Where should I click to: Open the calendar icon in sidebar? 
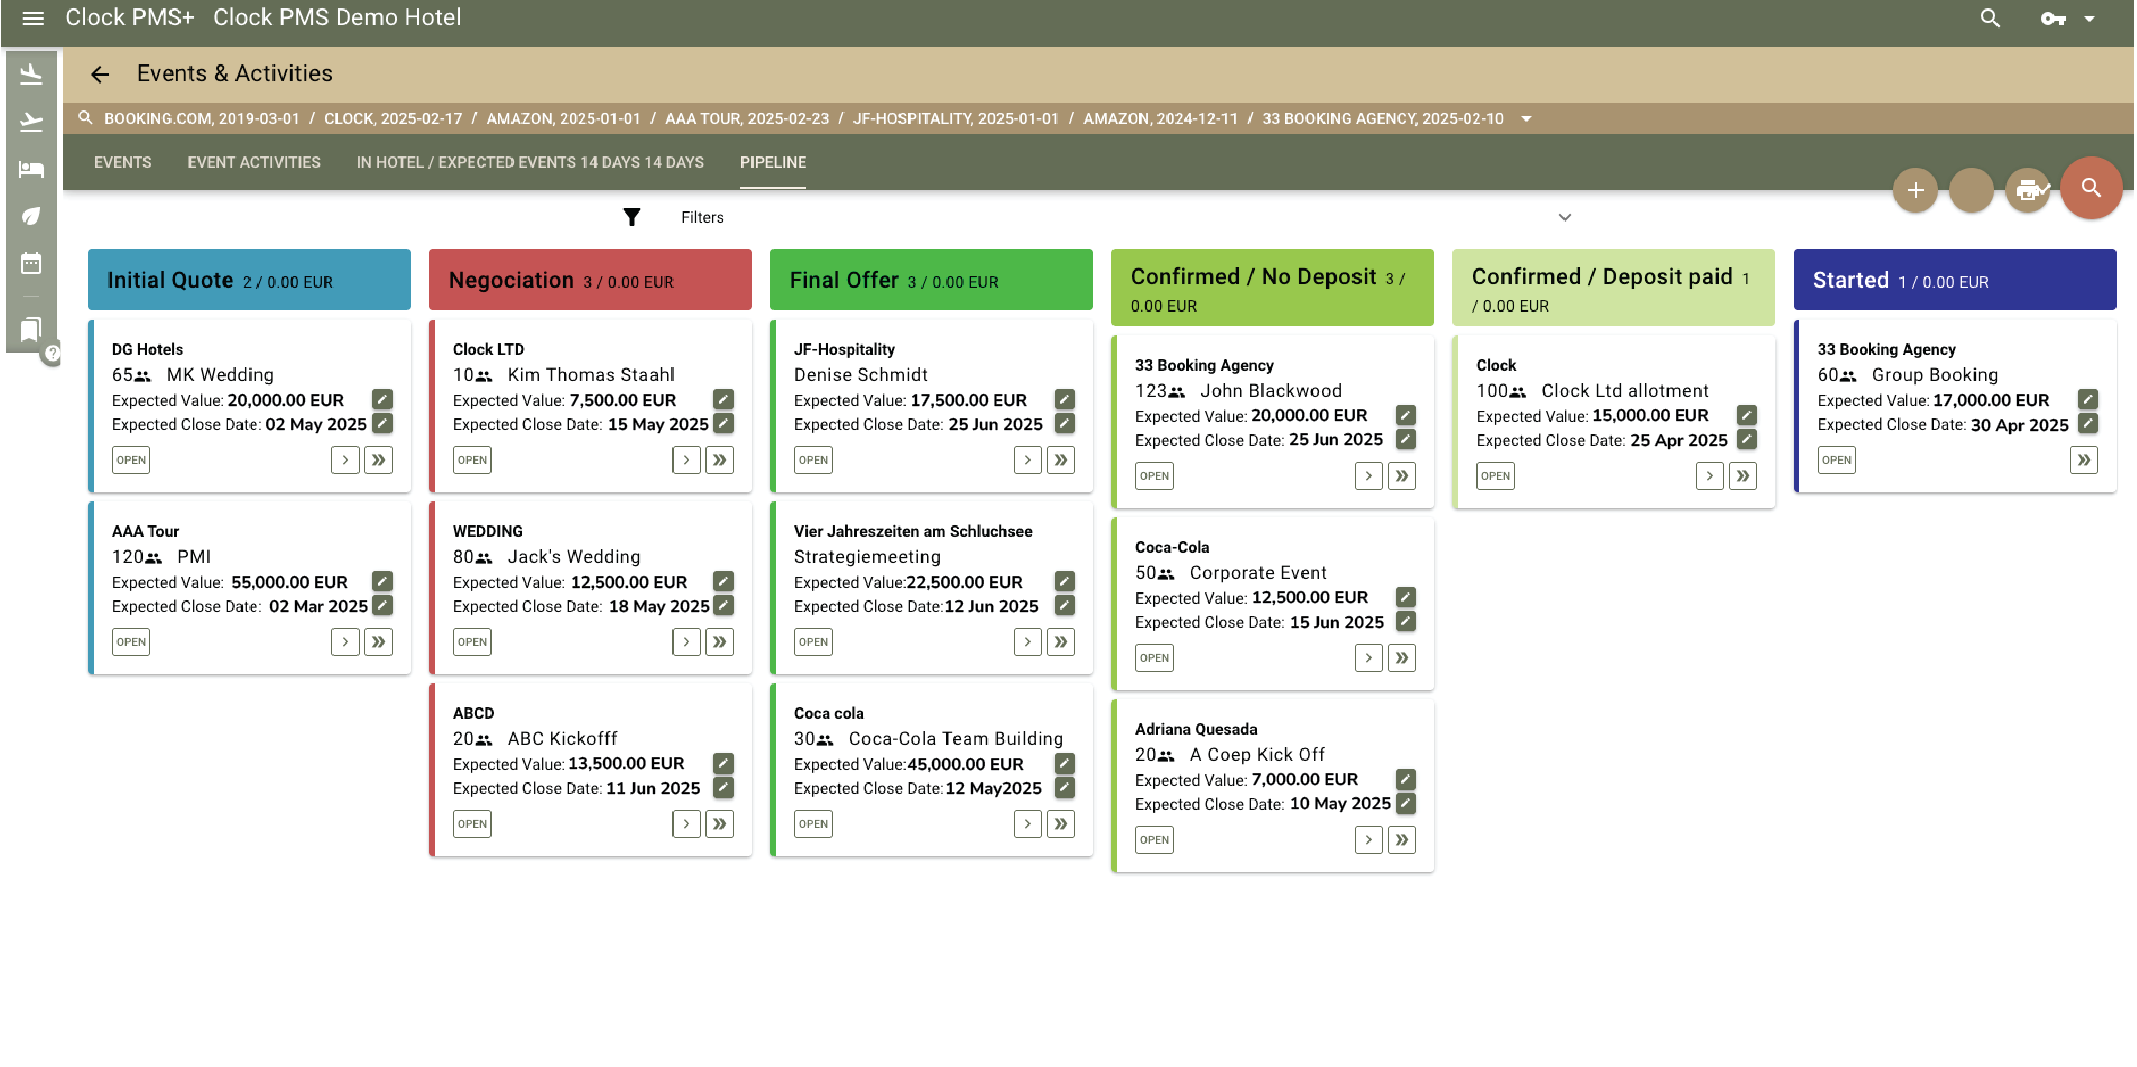click(31, 264)
